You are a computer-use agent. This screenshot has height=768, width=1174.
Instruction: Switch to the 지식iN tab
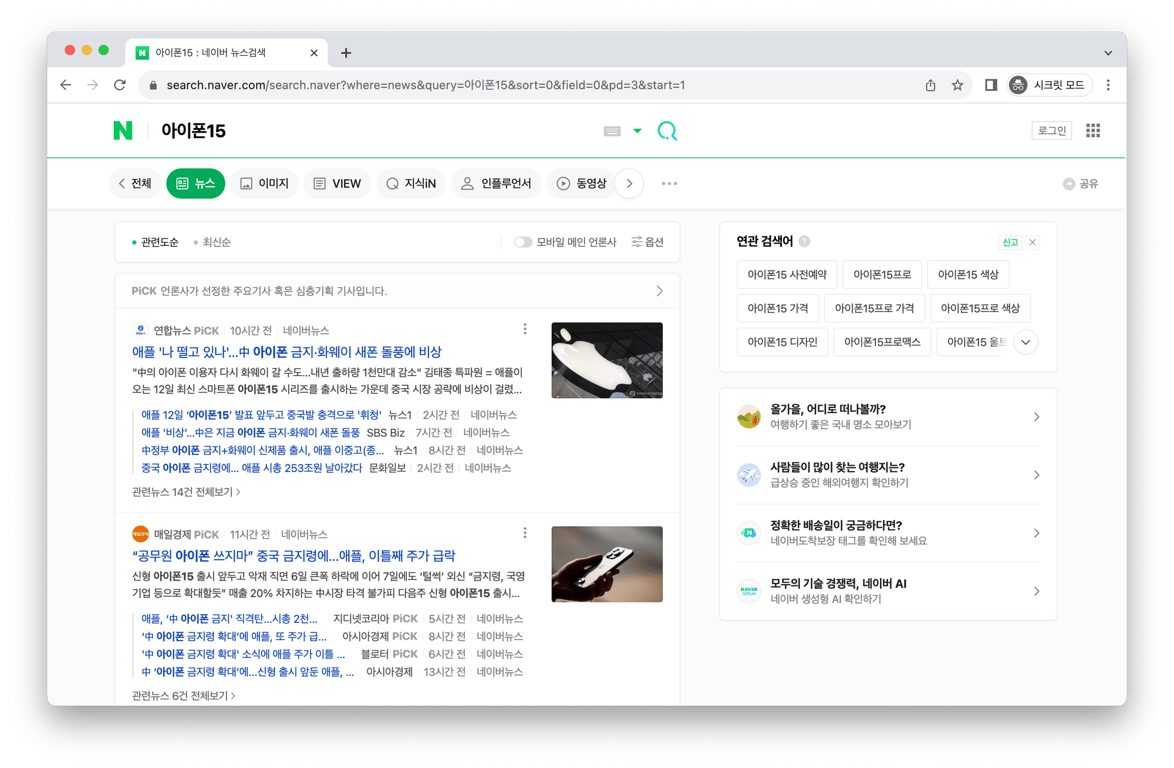click(x=411, y=183)
